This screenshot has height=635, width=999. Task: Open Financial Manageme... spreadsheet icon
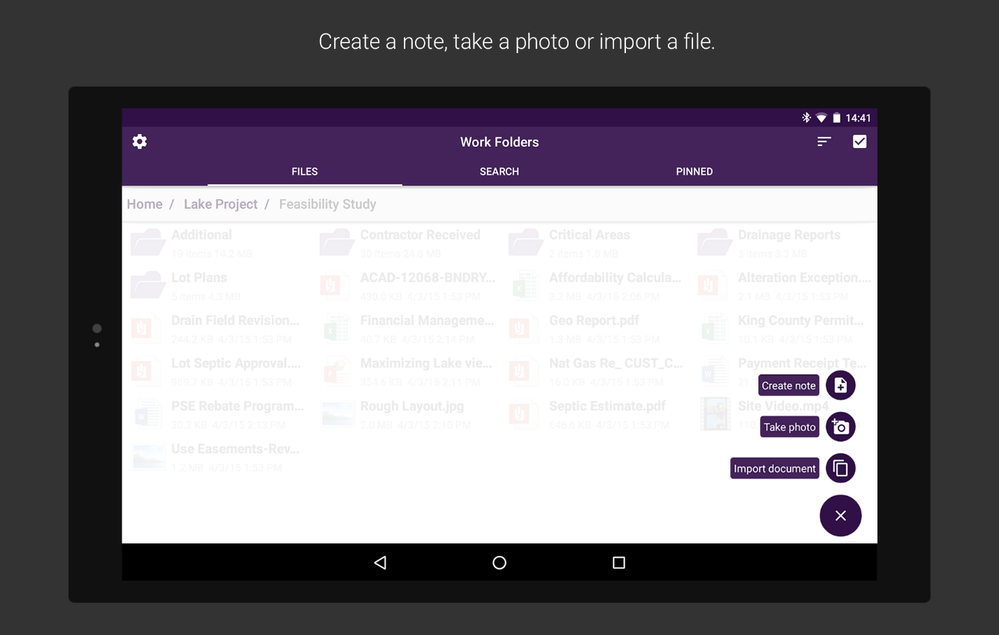click(x=335, y=328)
